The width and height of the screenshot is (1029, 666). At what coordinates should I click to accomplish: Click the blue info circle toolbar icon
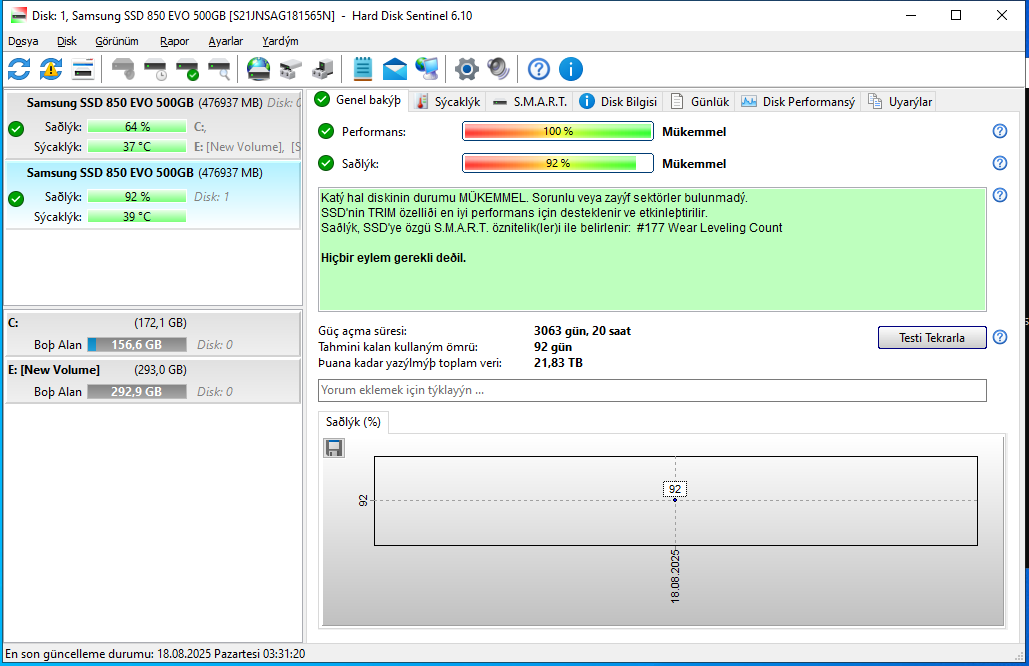click(571, 69)
